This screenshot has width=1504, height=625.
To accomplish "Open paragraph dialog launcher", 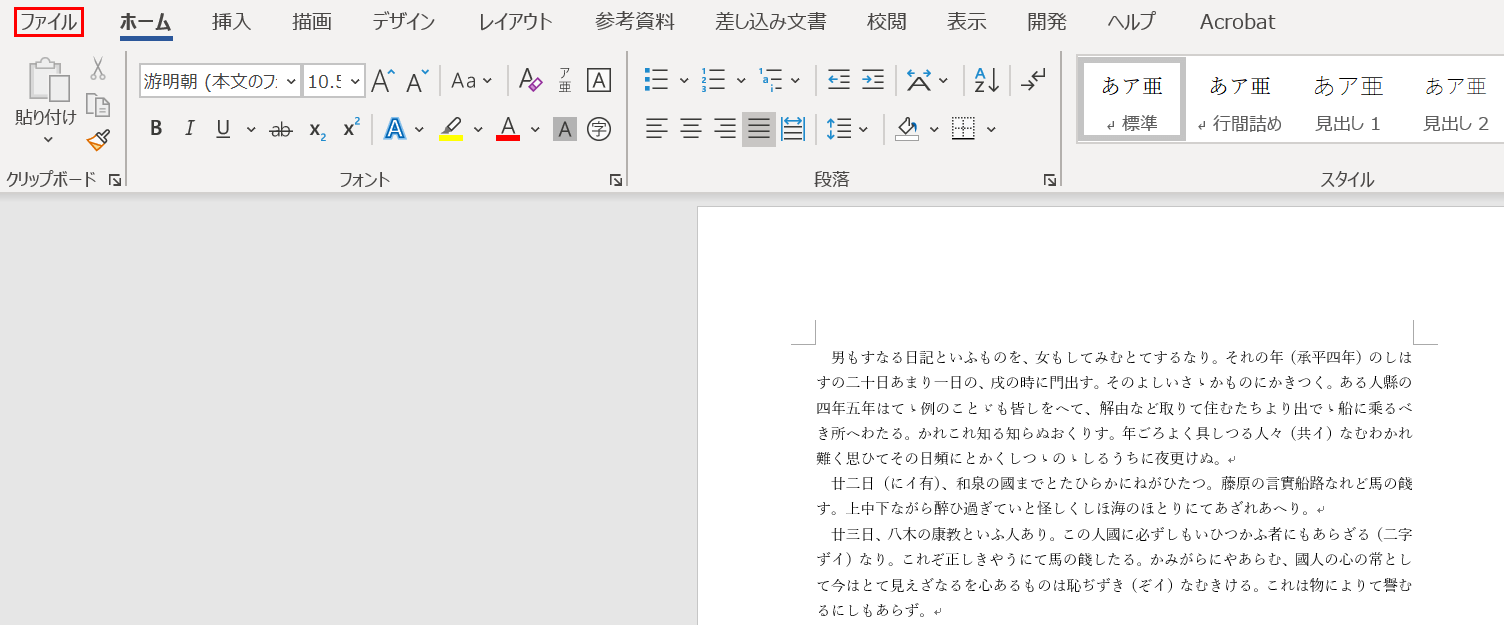I will 1050,180.
